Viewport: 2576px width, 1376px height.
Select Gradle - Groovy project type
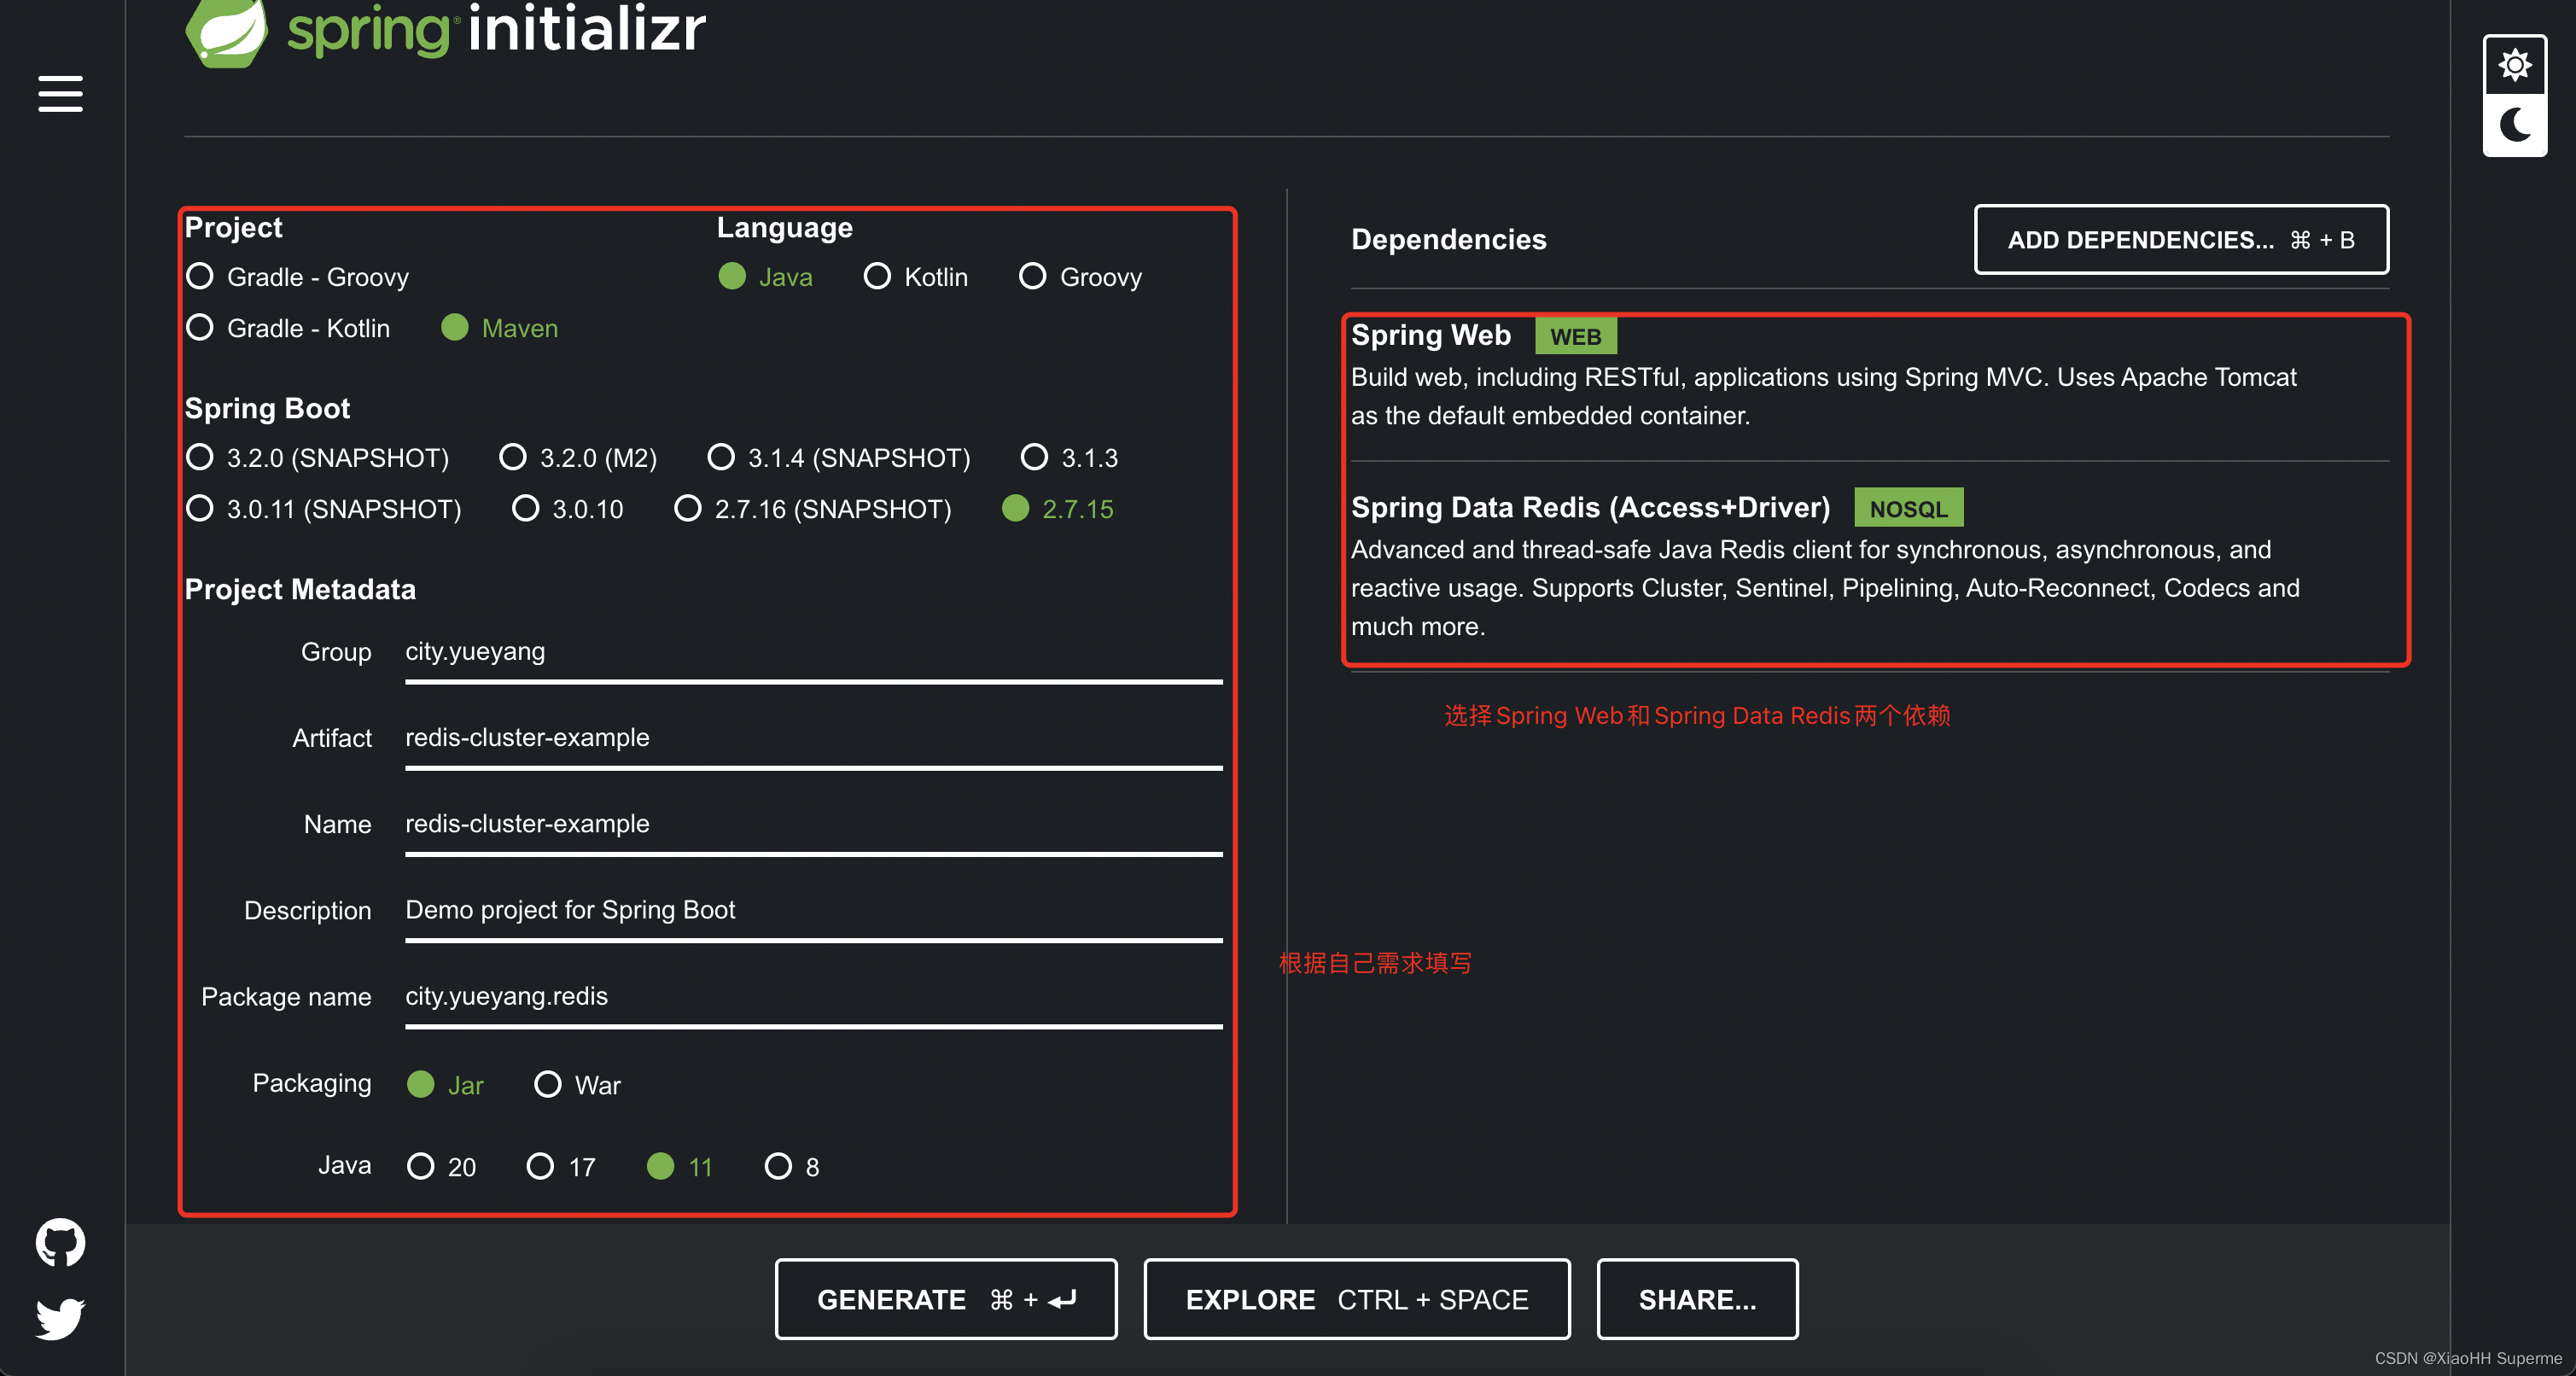click(298, 277)
